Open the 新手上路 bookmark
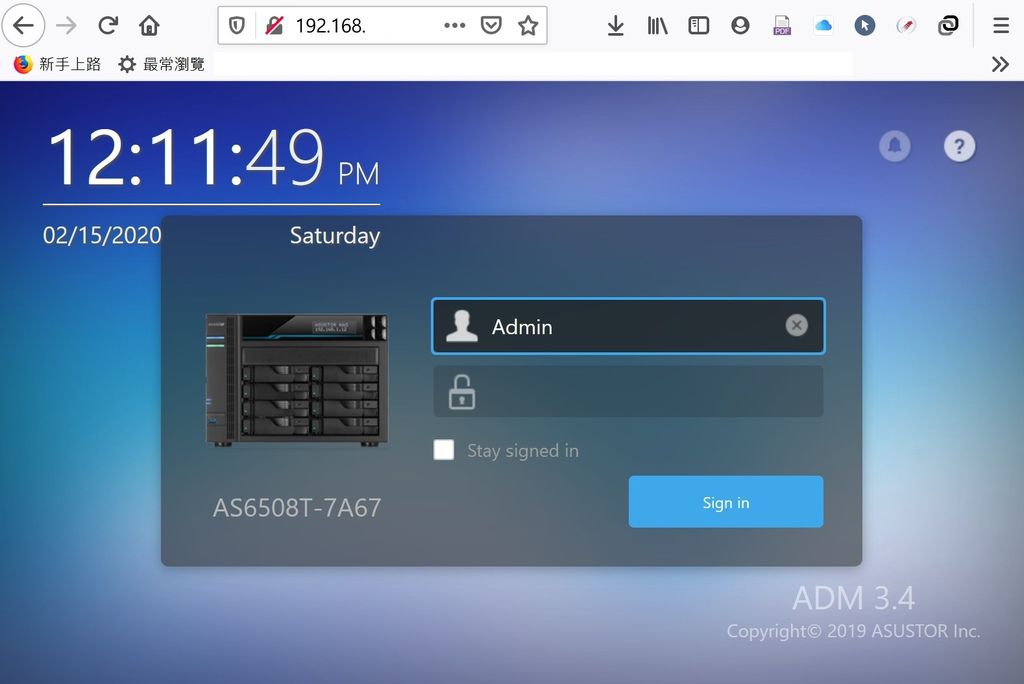 tap(57, 64)
